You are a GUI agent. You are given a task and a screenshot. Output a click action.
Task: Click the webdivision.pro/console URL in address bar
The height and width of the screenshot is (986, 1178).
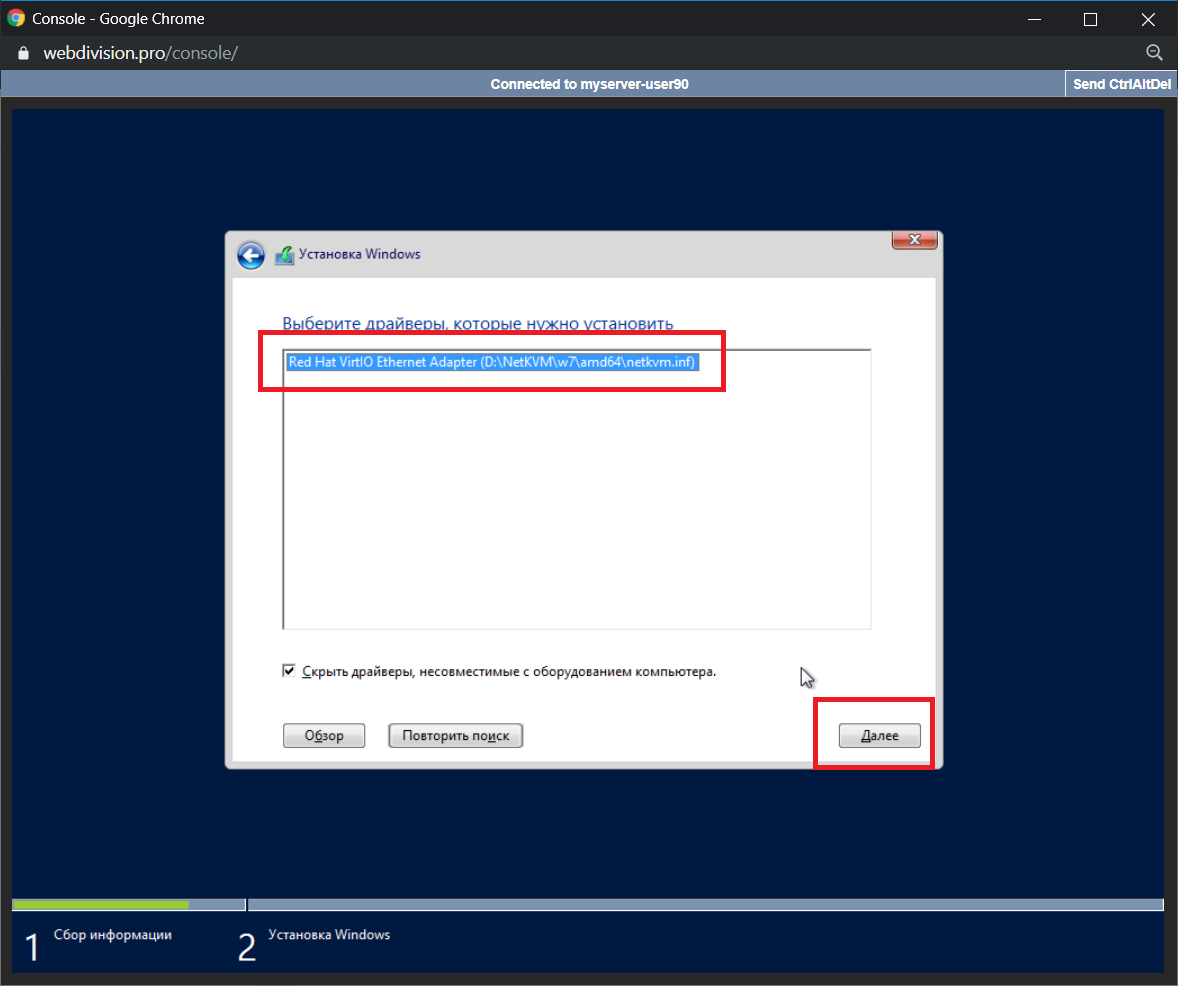tap(140, 53)
